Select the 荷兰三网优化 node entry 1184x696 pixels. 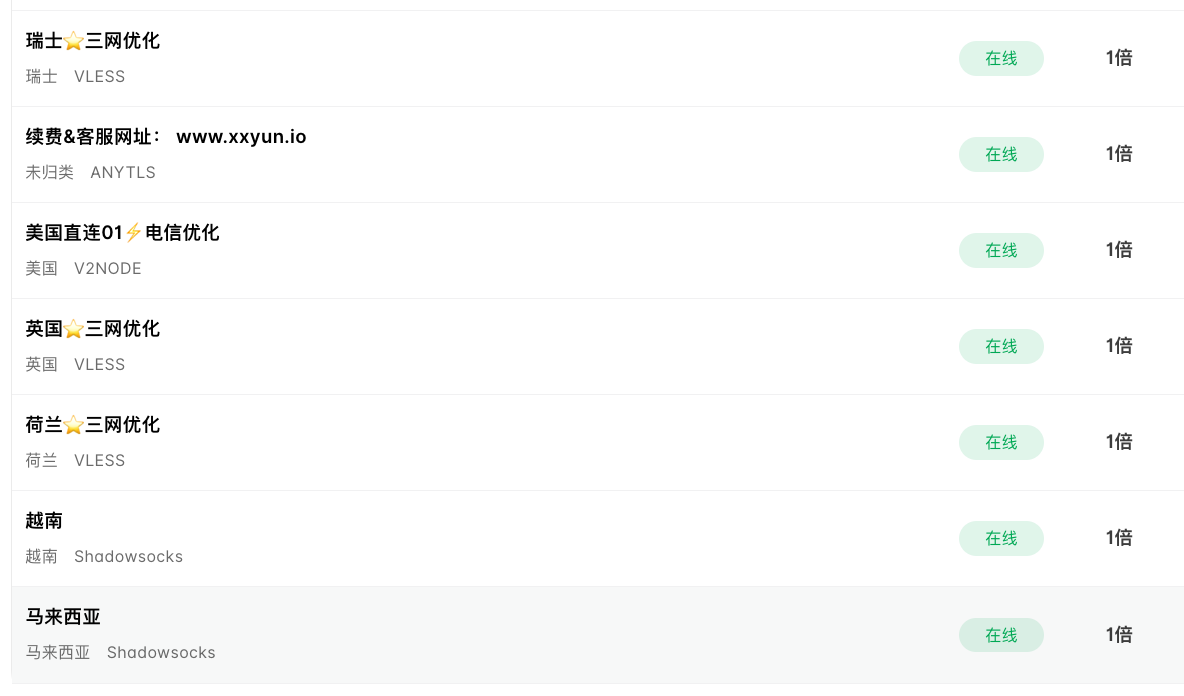click(x=597, y=442)
